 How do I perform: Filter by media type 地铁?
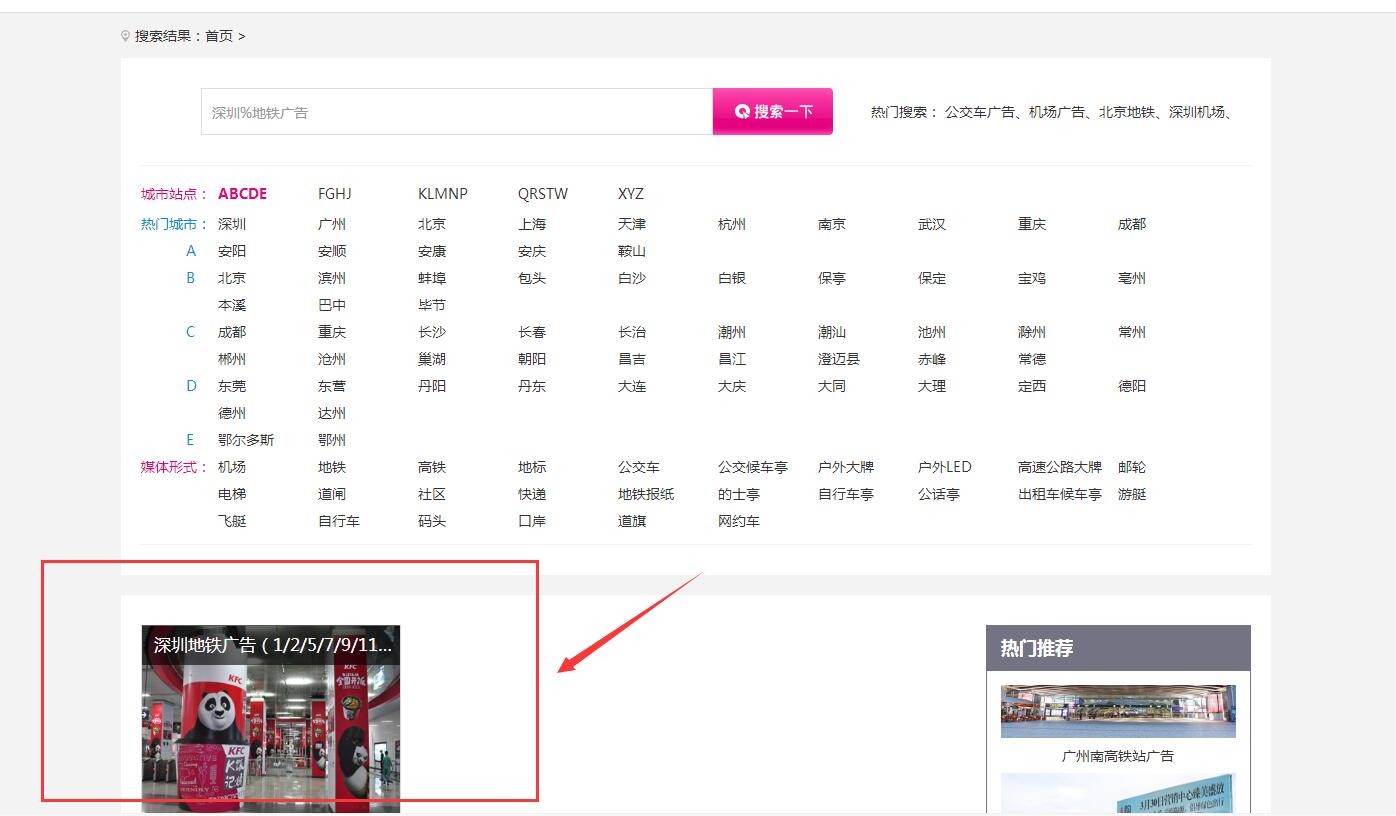pyautogui.click(x=332, y=467)
